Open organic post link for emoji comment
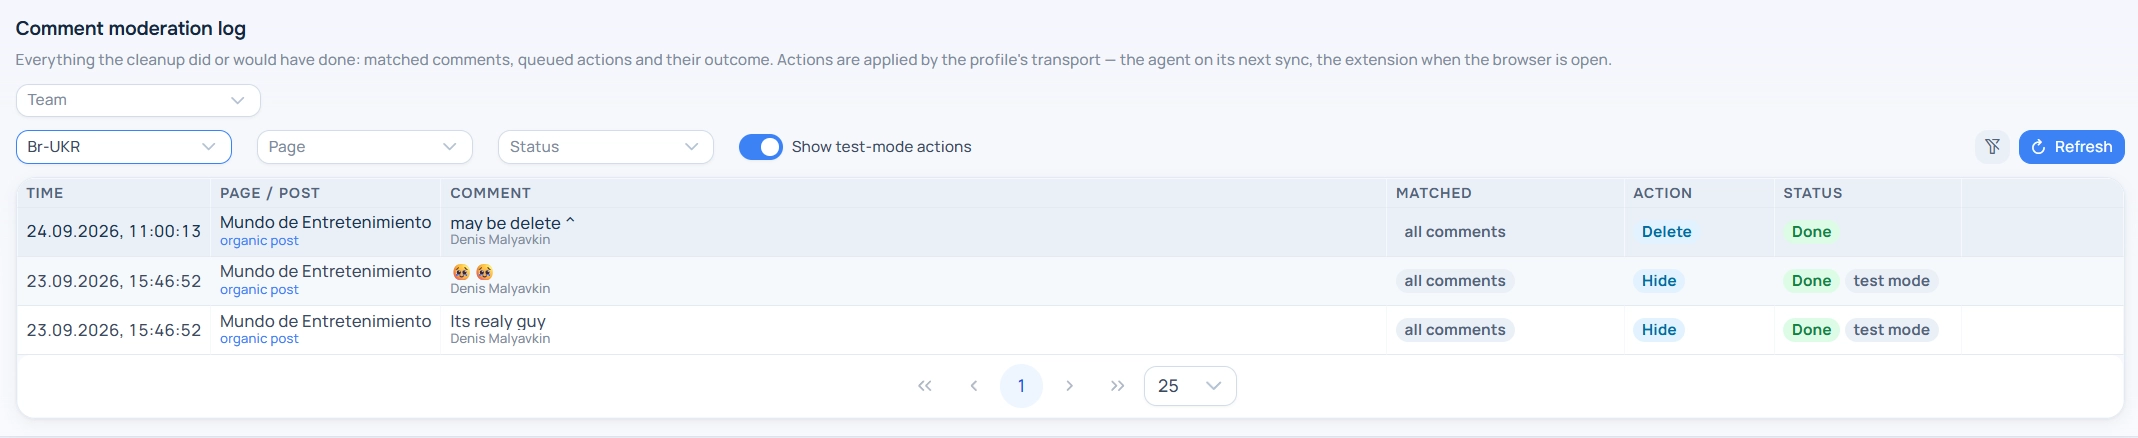The image size is (2138, 438). pyautogui.click(x=259, y=290)
